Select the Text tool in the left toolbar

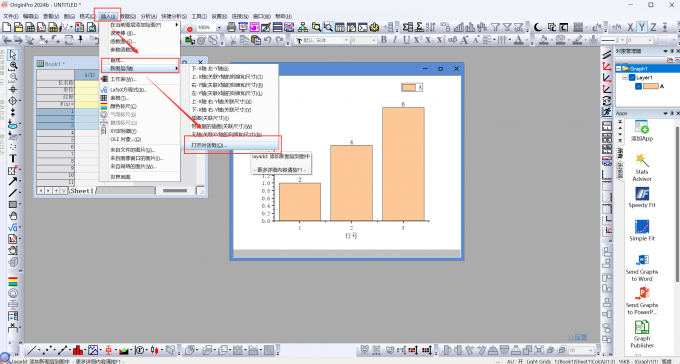pos(13,159)
